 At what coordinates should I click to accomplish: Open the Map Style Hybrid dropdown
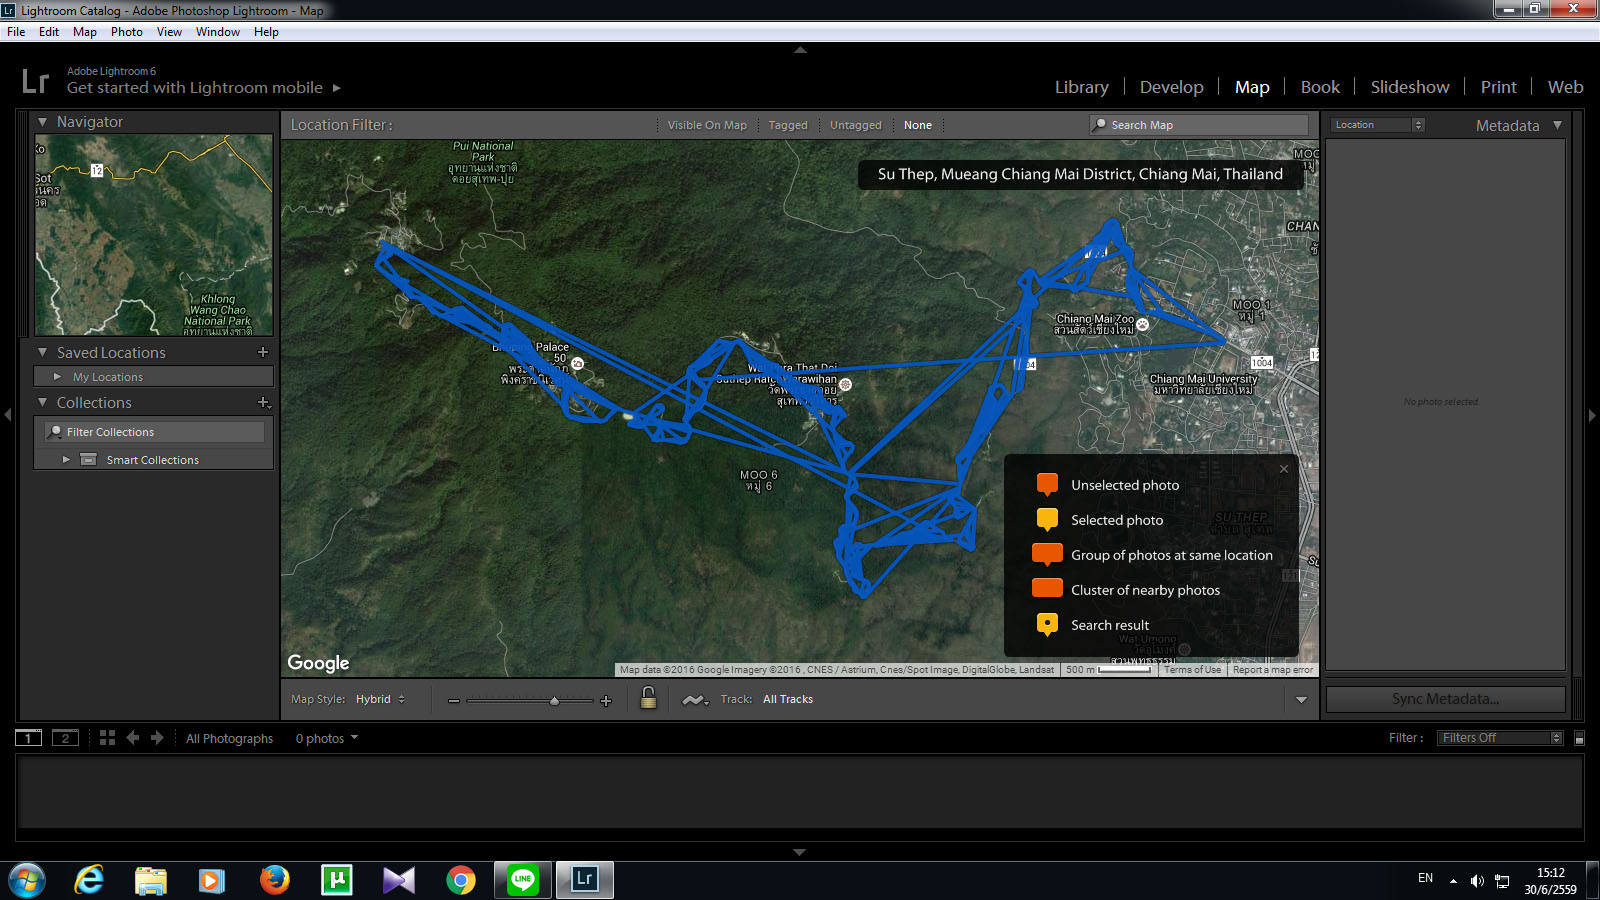[x=380, y=699]
